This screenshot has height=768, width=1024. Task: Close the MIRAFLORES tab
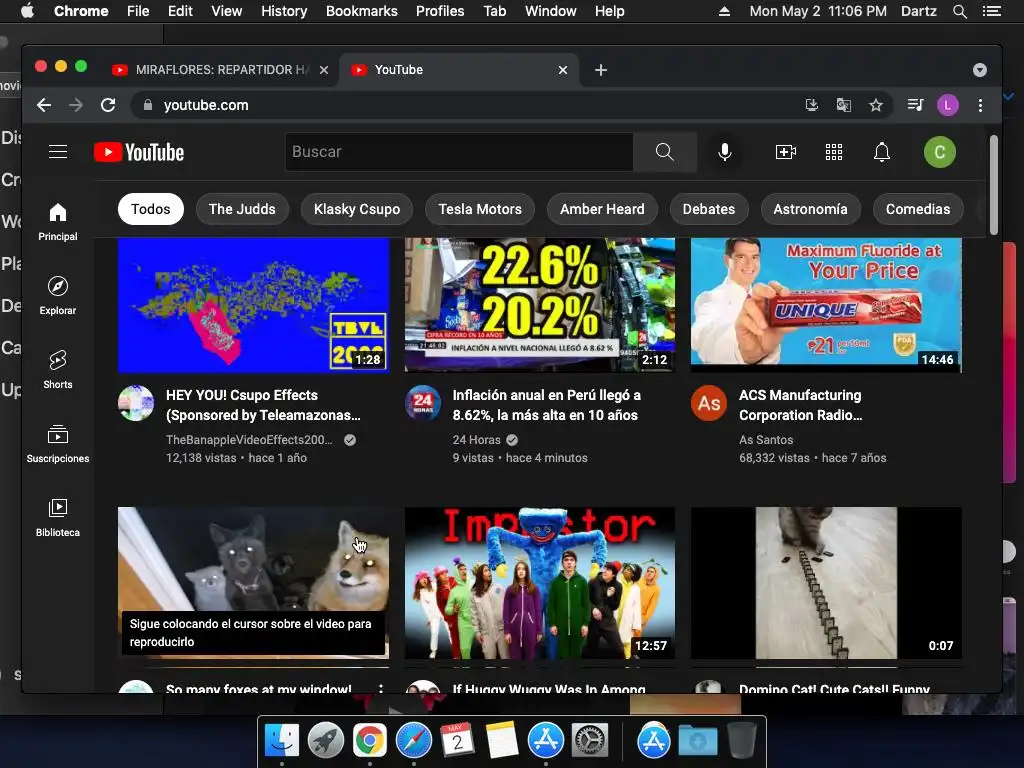pyautogui.click(x=324, y=70)
